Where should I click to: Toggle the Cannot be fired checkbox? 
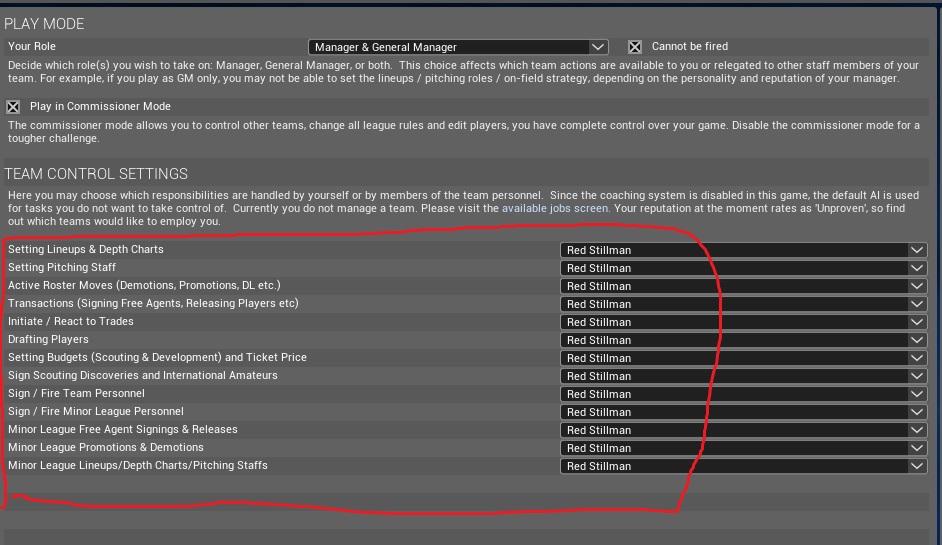point(634,47)
